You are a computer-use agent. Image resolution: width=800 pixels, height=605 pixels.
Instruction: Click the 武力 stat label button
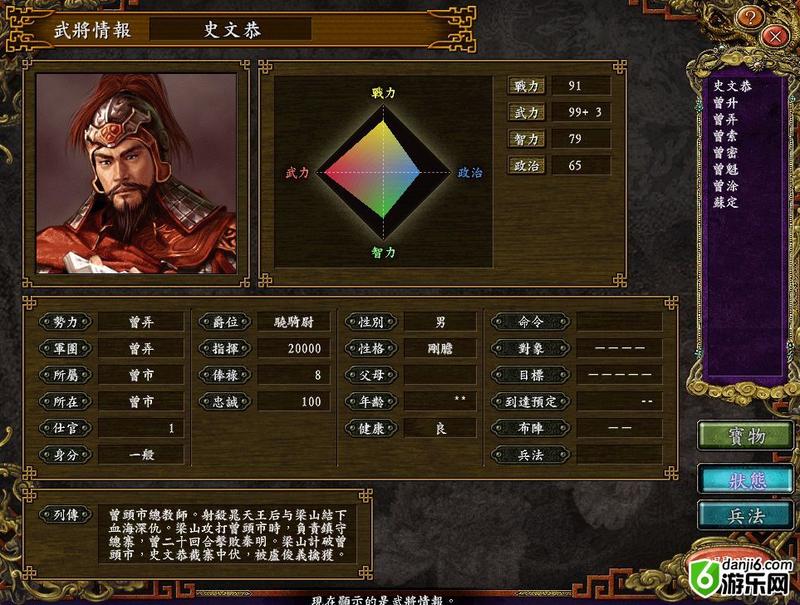527,112
